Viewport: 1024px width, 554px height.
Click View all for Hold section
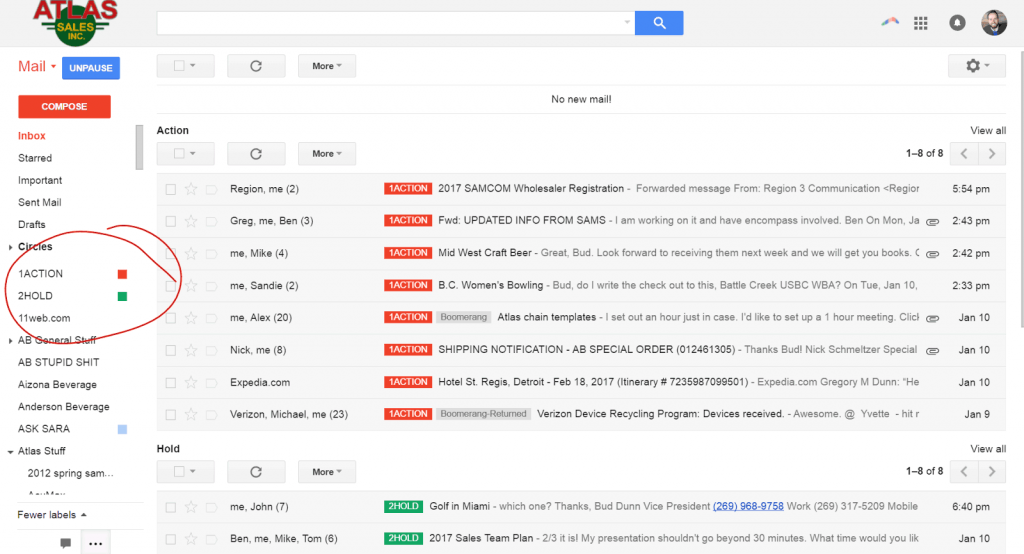[x=987, y=449]
